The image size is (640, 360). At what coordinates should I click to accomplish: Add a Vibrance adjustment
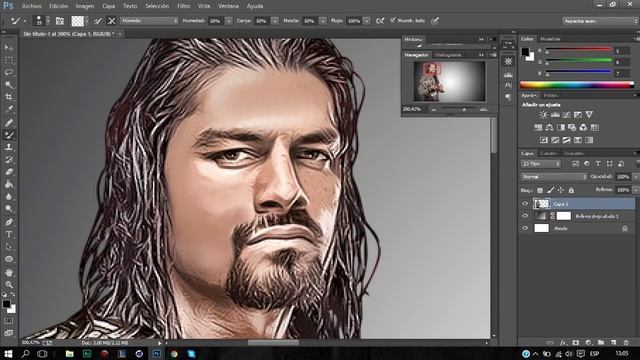[589, 115]
